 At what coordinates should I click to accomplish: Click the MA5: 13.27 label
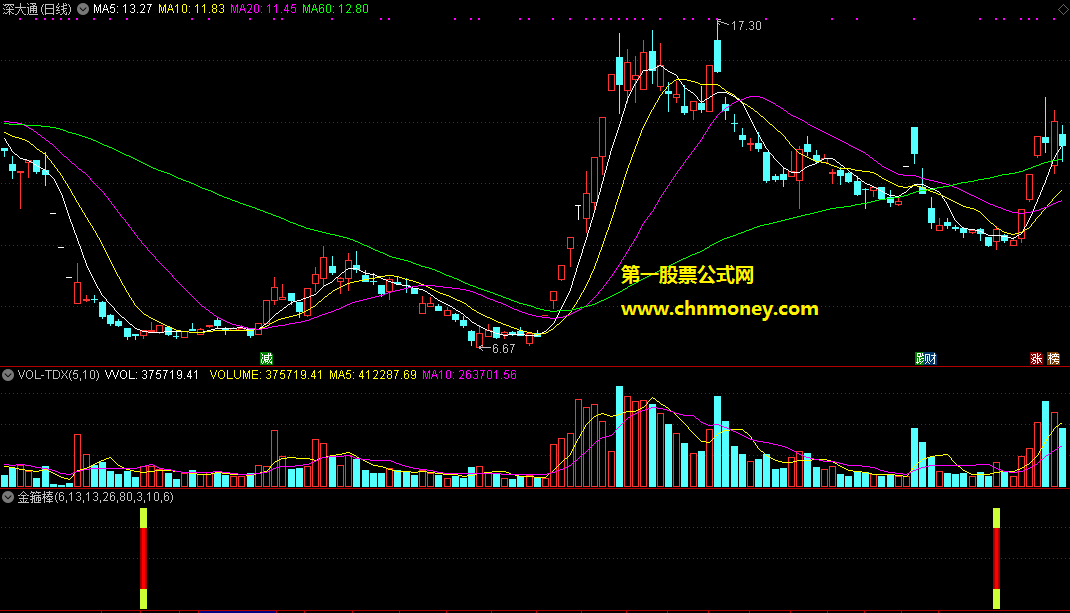pyautogui.click(x=123, y=9)
